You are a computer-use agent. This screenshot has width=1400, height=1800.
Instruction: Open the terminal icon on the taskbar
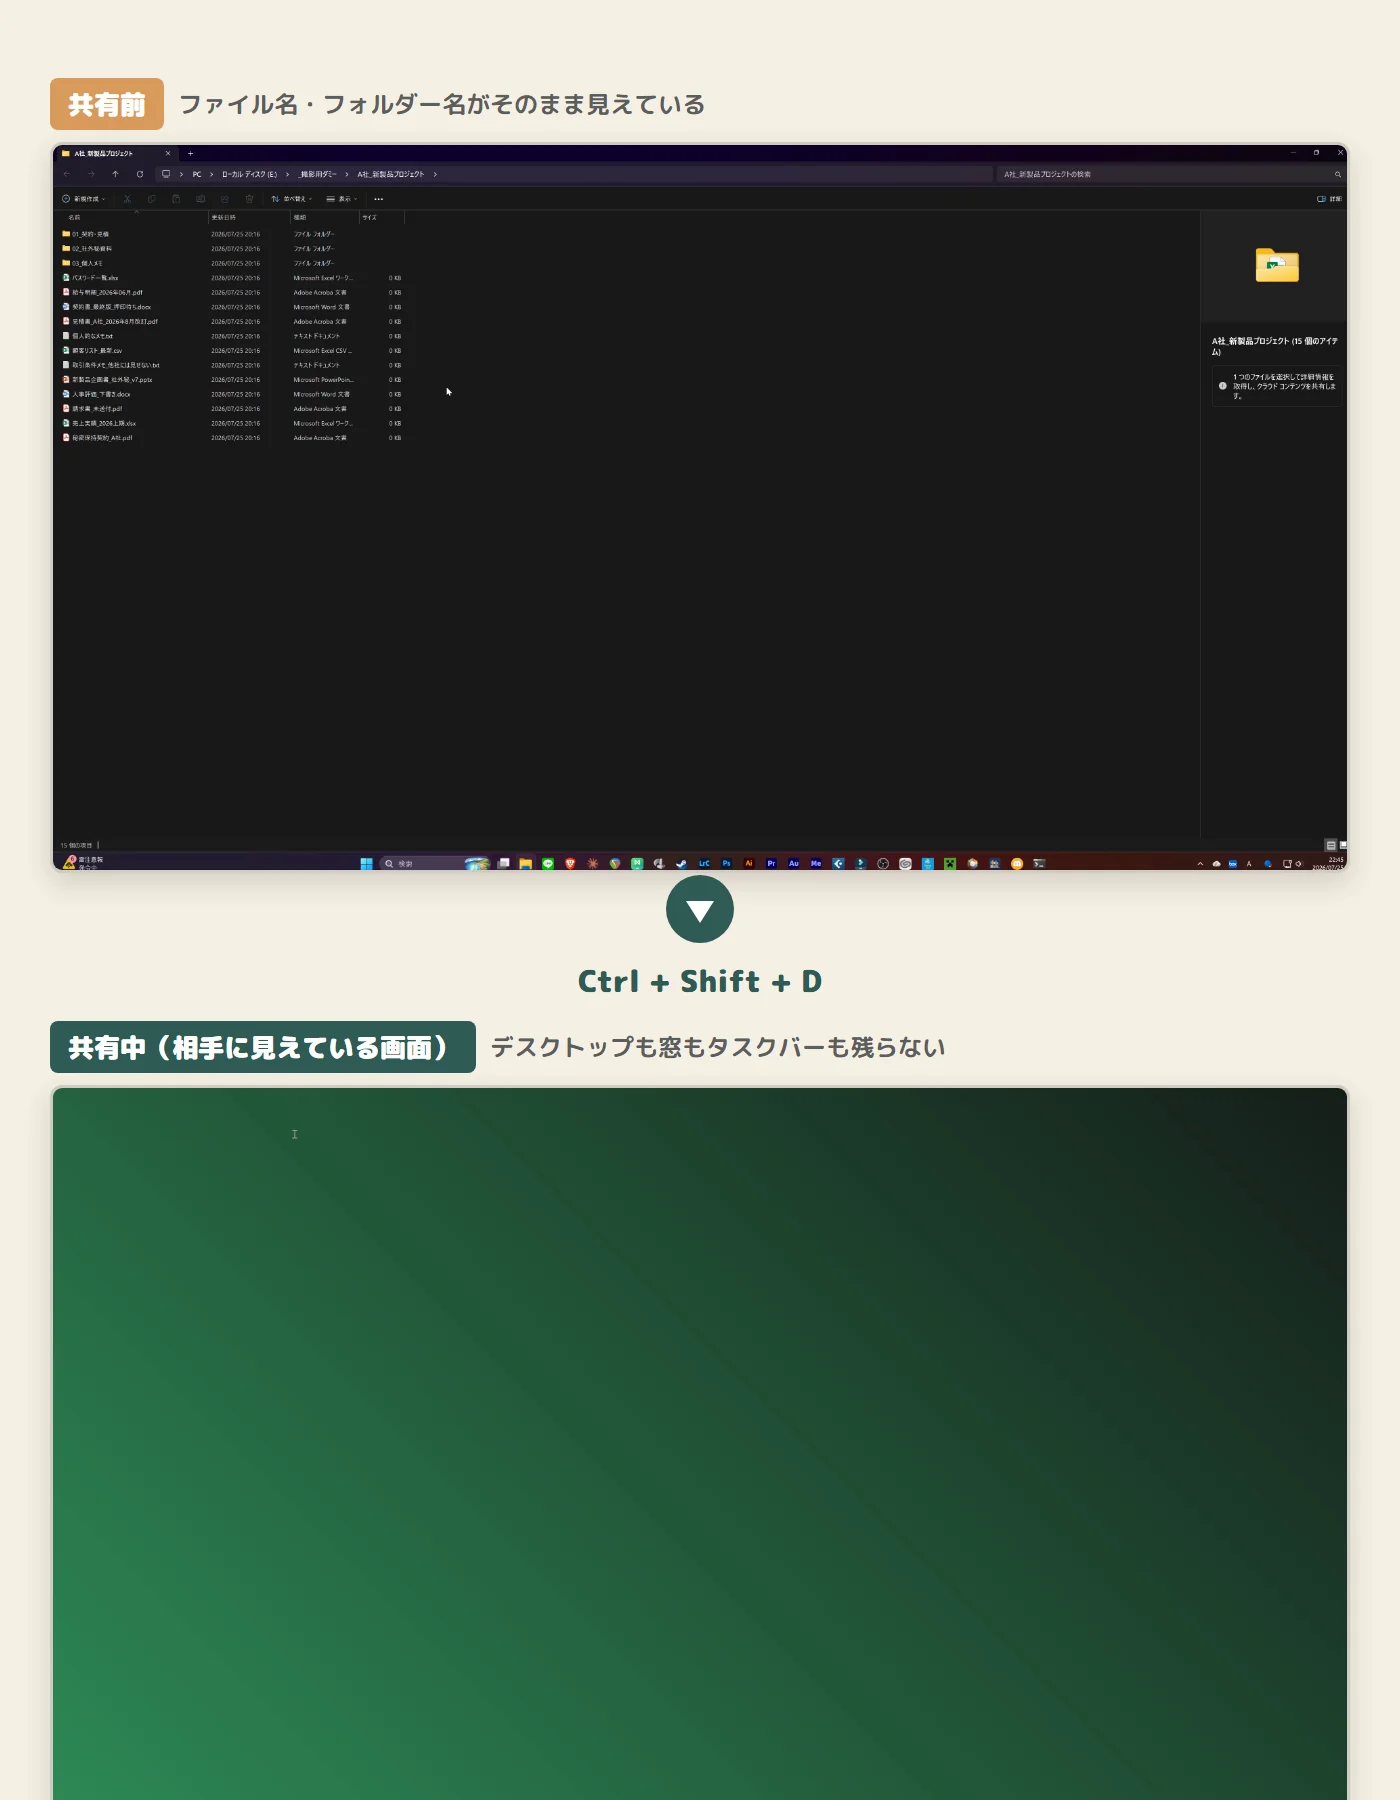pos(1039,864)
